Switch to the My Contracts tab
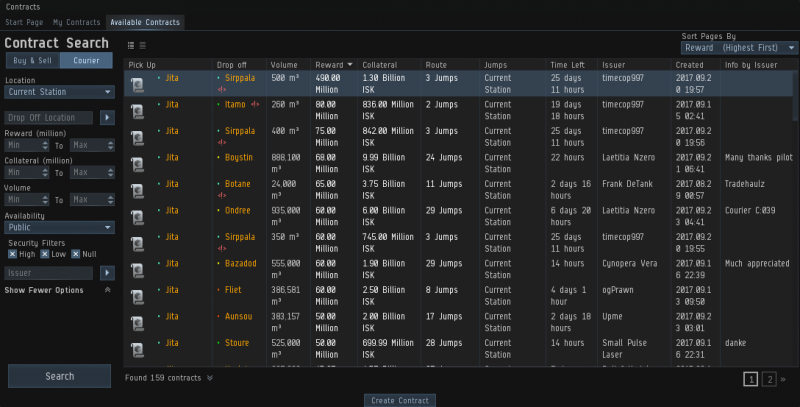Viewport: 800px width, 407px height. click(76, 22)
